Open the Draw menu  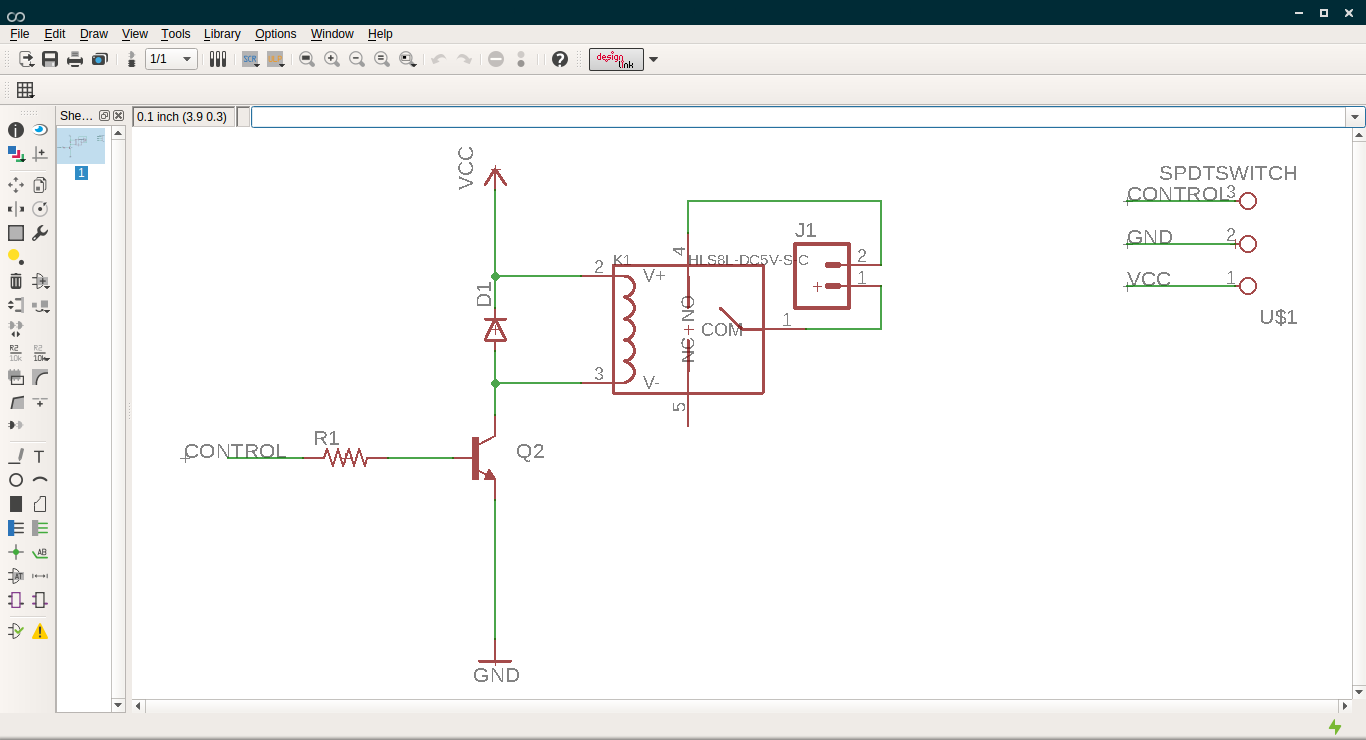click(94, 33)
